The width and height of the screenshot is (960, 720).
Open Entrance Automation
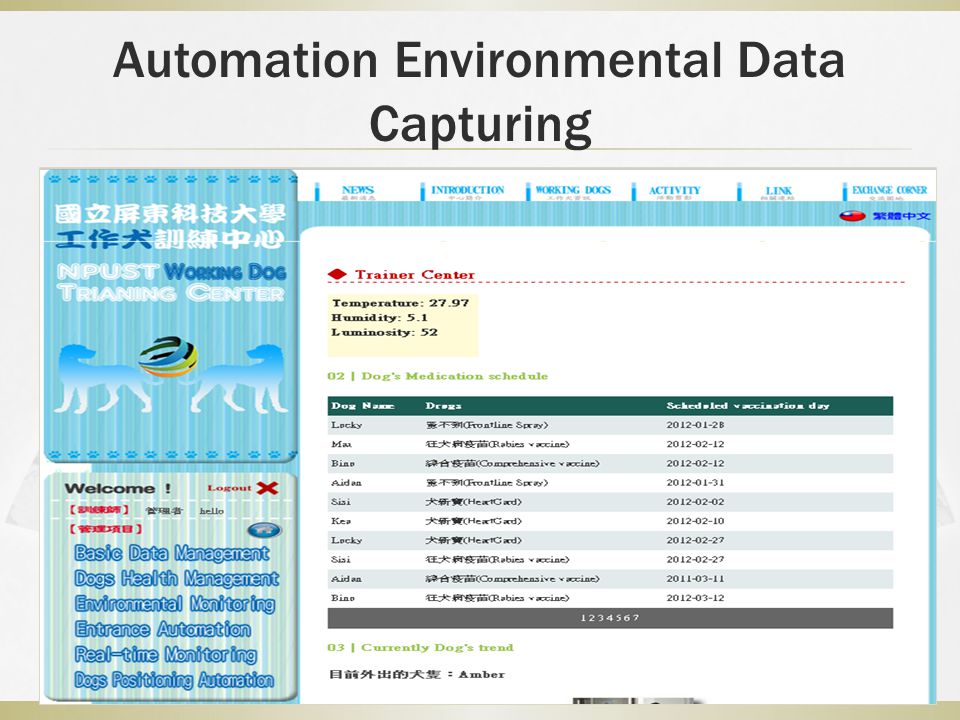point(162,629)
